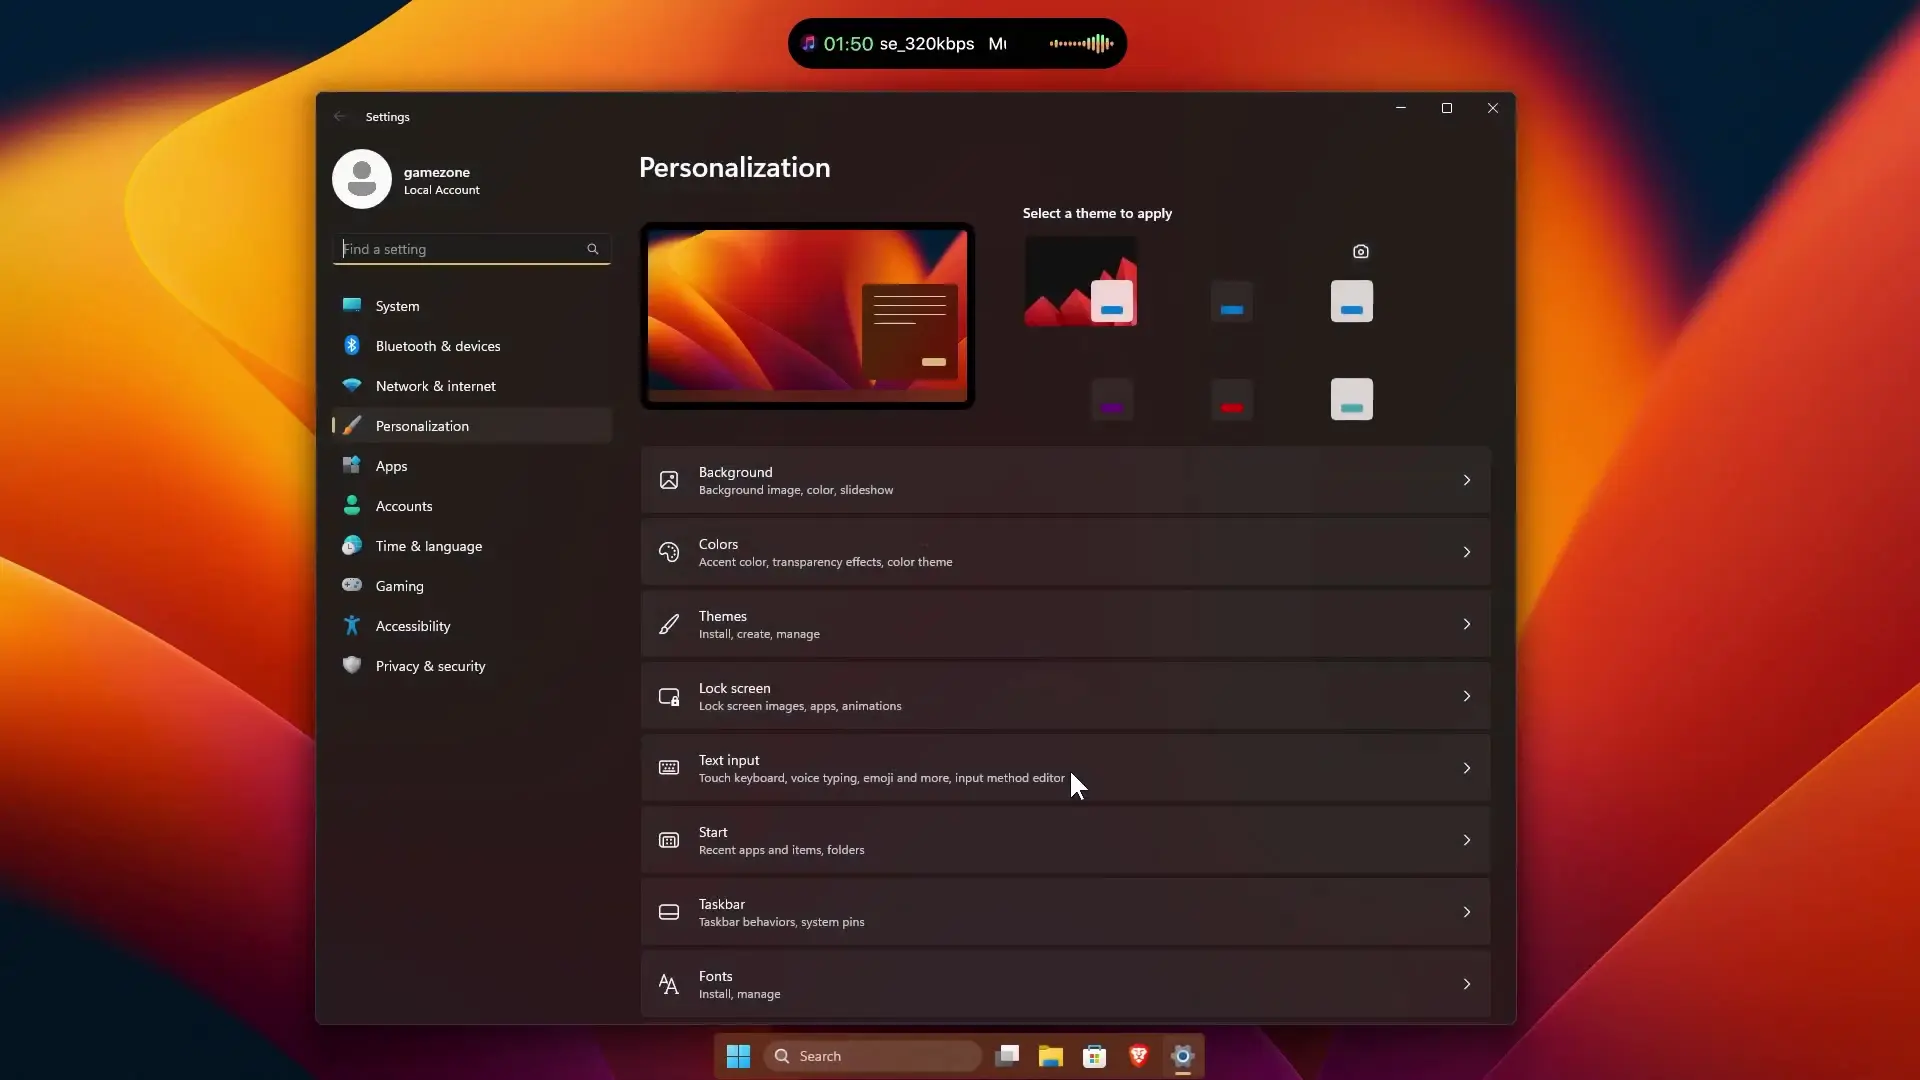Click the Accessibility figure icon in sidebar
The height and width of the screenshot is (1080, 1920).
point(352,626)
